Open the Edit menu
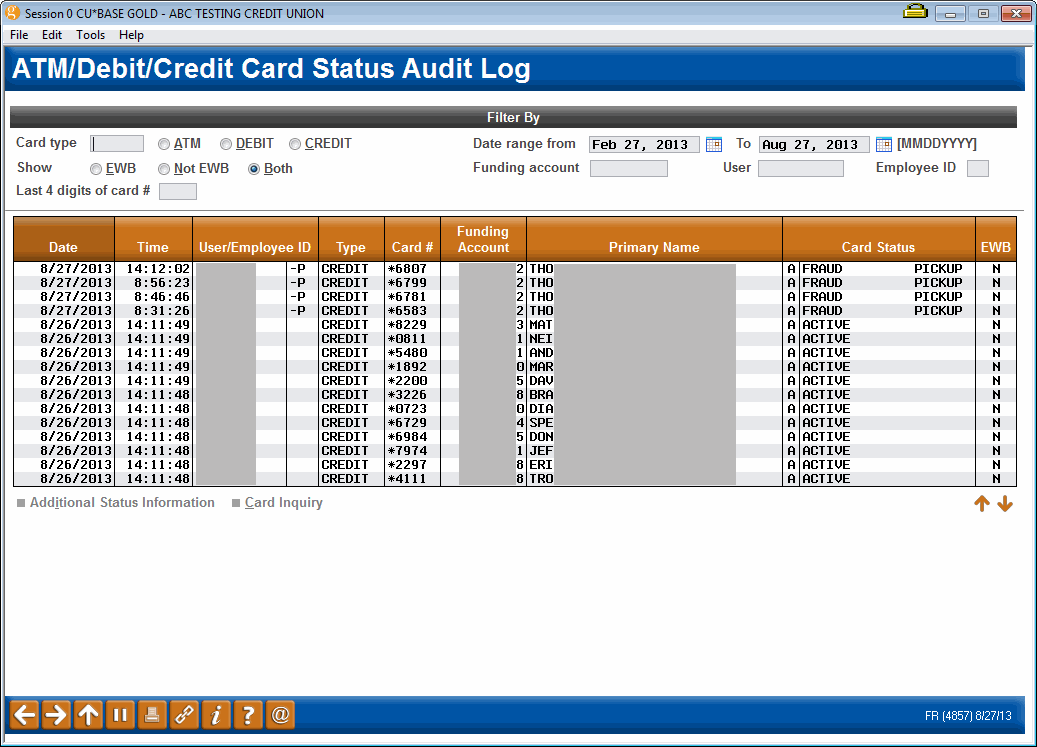 (x=52, y=35)
